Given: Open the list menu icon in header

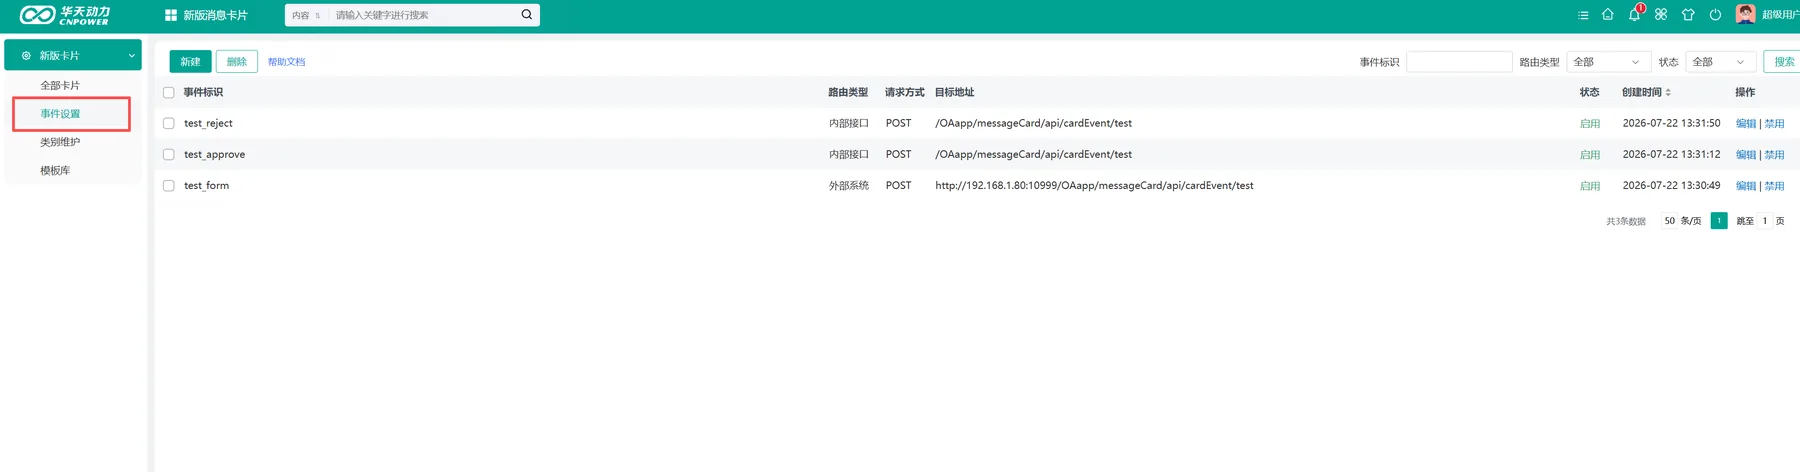Looking at the screenshot, I should pyautogui.click(x=1583, y=15).
